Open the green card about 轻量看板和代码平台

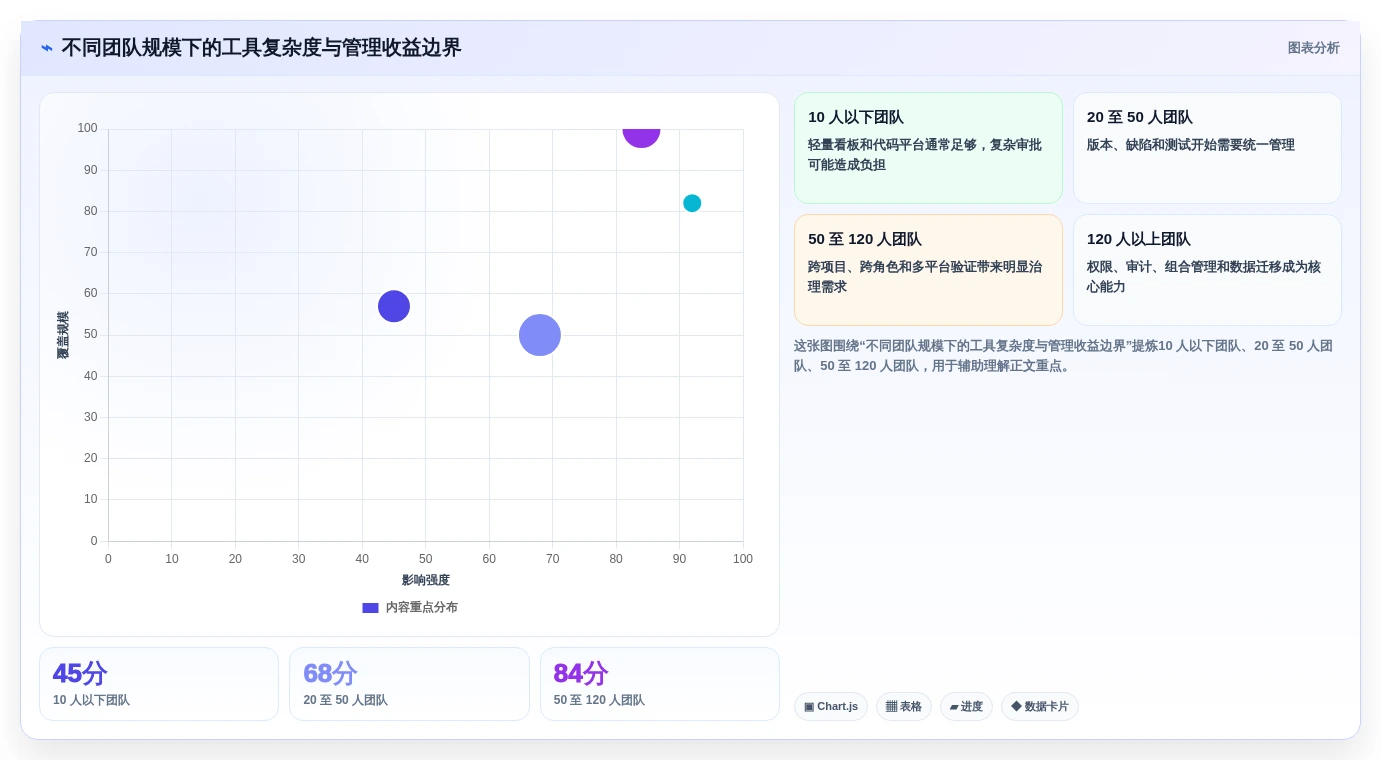[928, 148]
